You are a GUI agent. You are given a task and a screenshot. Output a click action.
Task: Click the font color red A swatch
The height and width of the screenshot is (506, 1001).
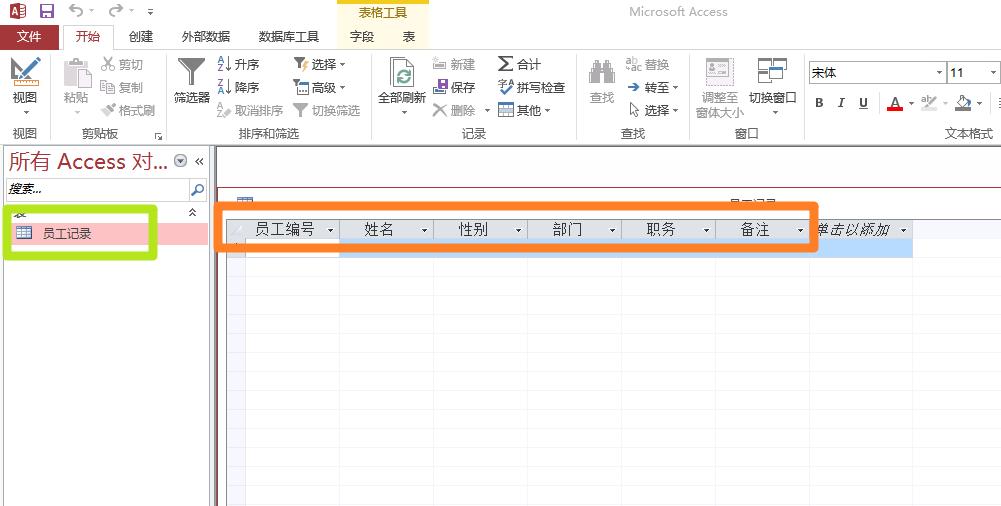pos(893,103)
